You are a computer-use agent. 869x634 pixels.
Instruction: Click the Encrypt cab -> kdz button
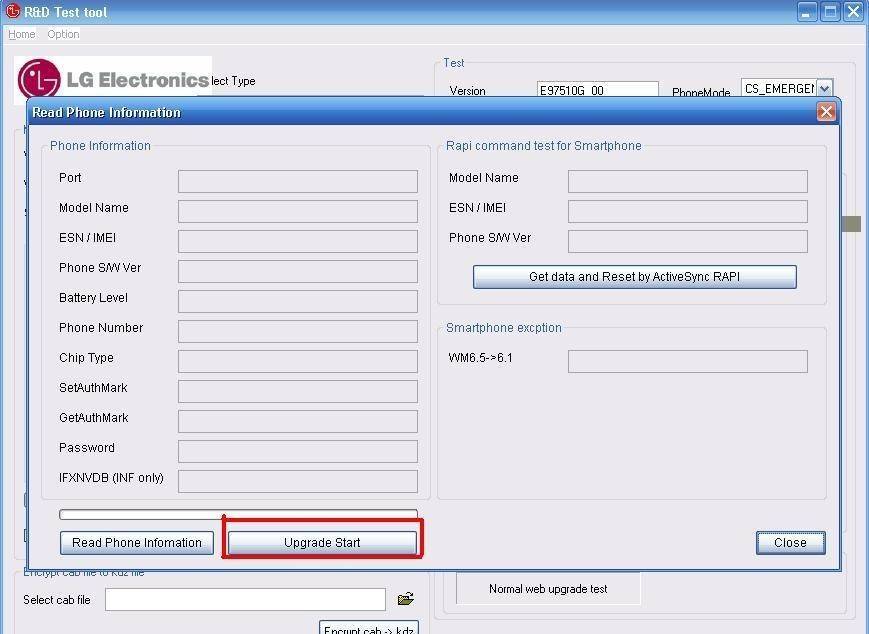click(369, 628)
